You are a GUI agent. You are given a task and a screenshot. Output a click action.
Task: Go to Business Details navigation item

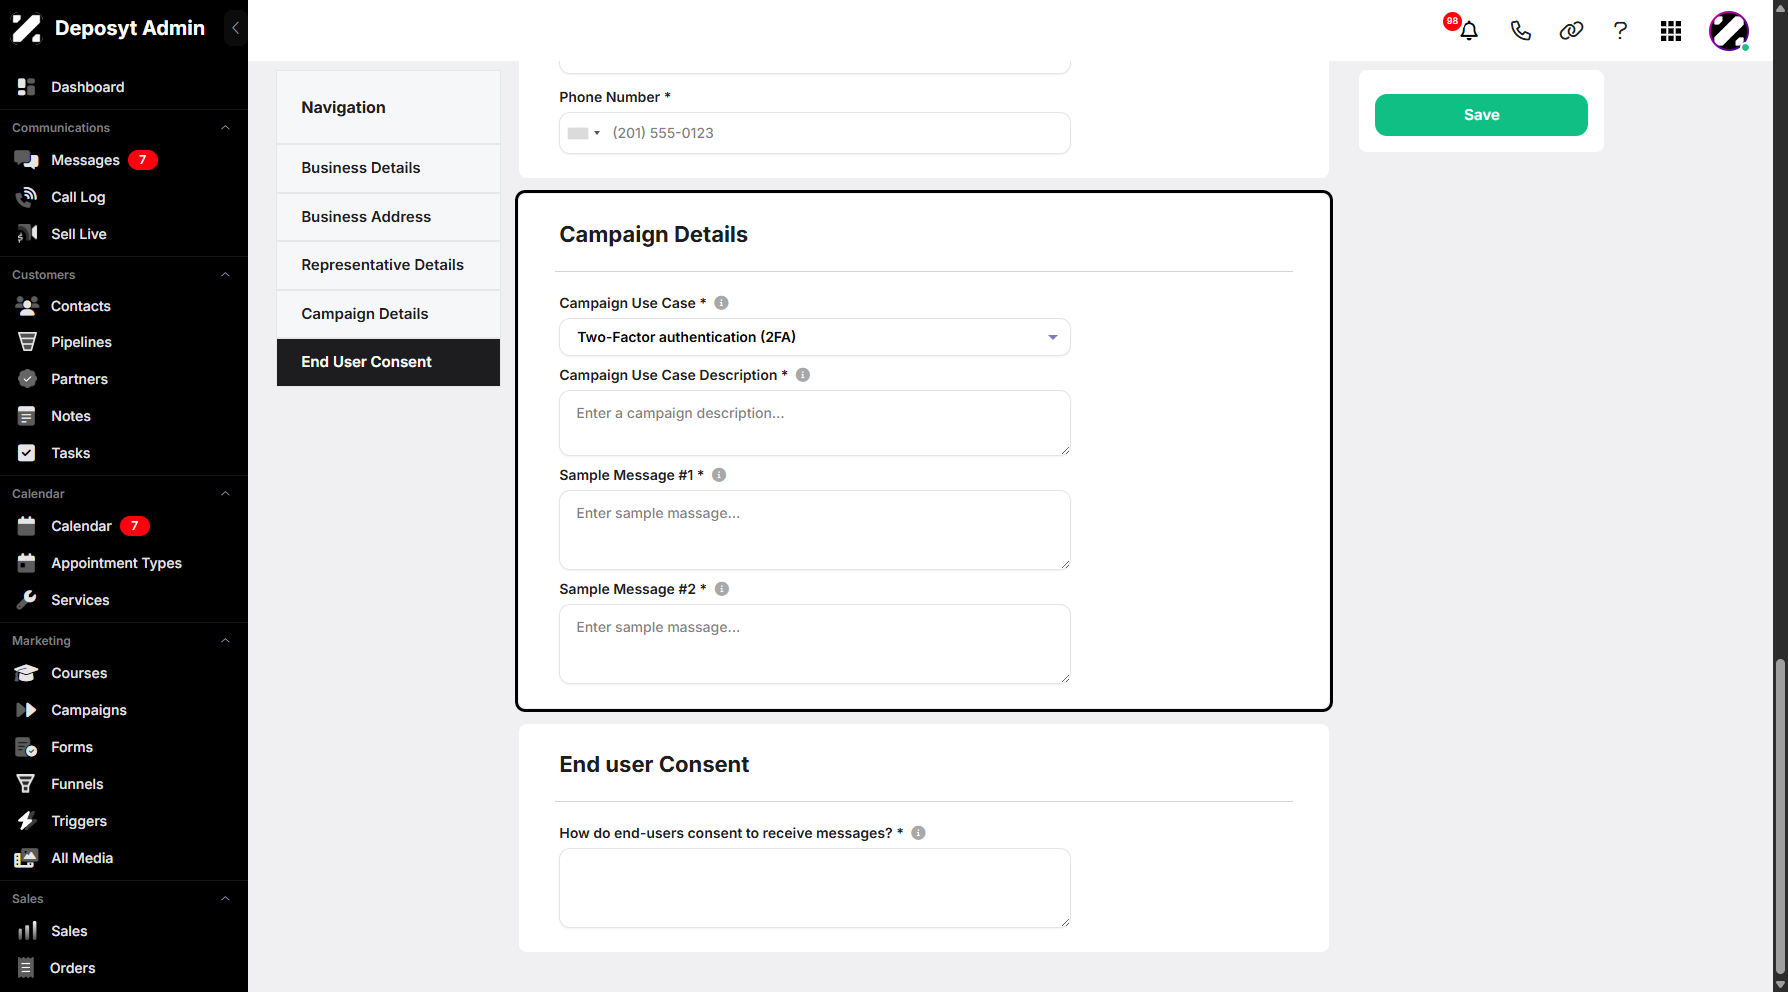(x=388, y=168)
